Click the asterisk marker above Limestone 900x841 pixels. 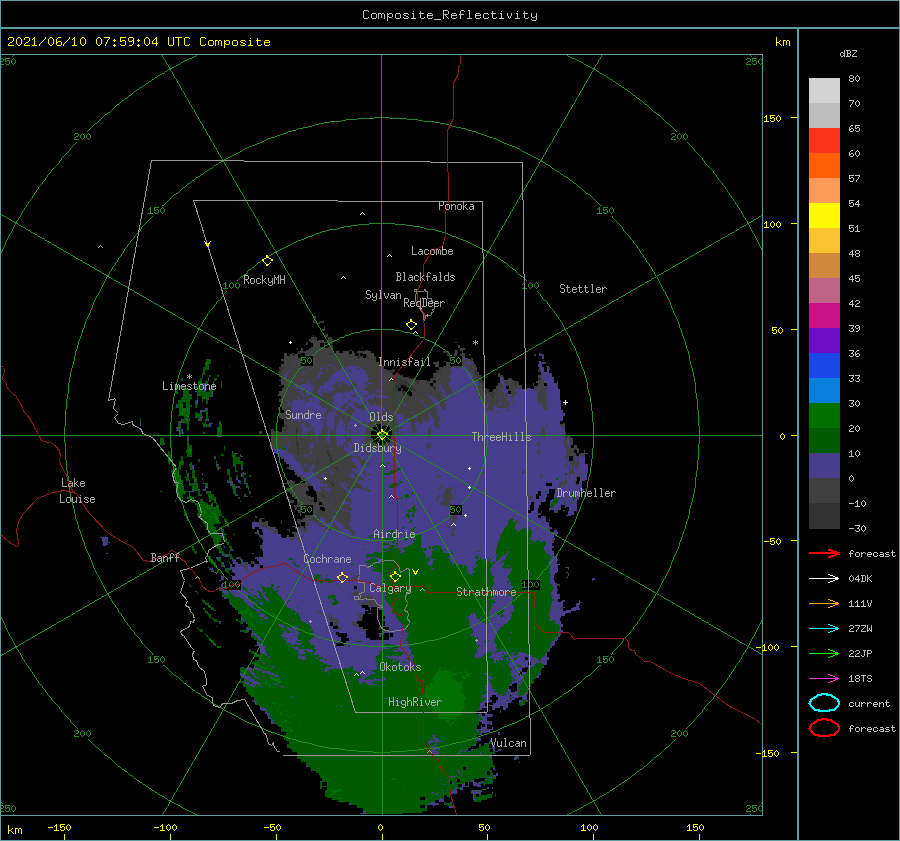[189, 377]
